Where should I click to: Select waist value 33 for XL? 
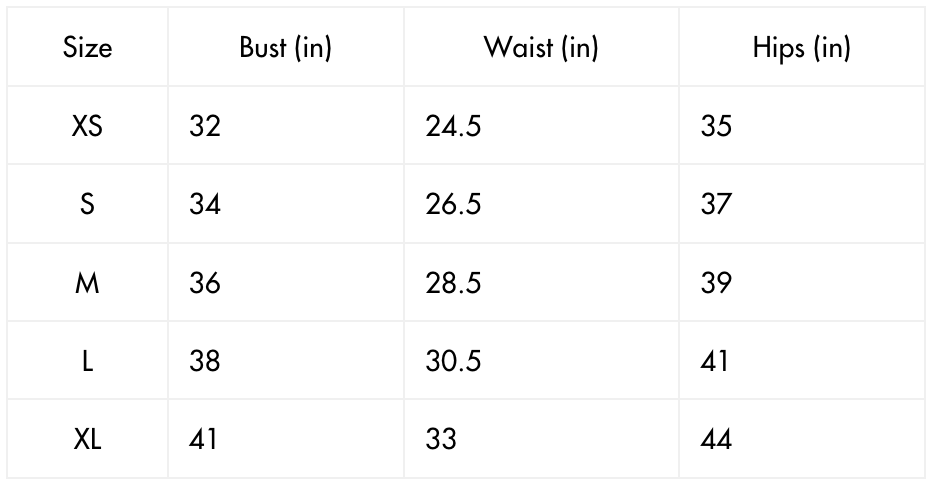point(441,439)
